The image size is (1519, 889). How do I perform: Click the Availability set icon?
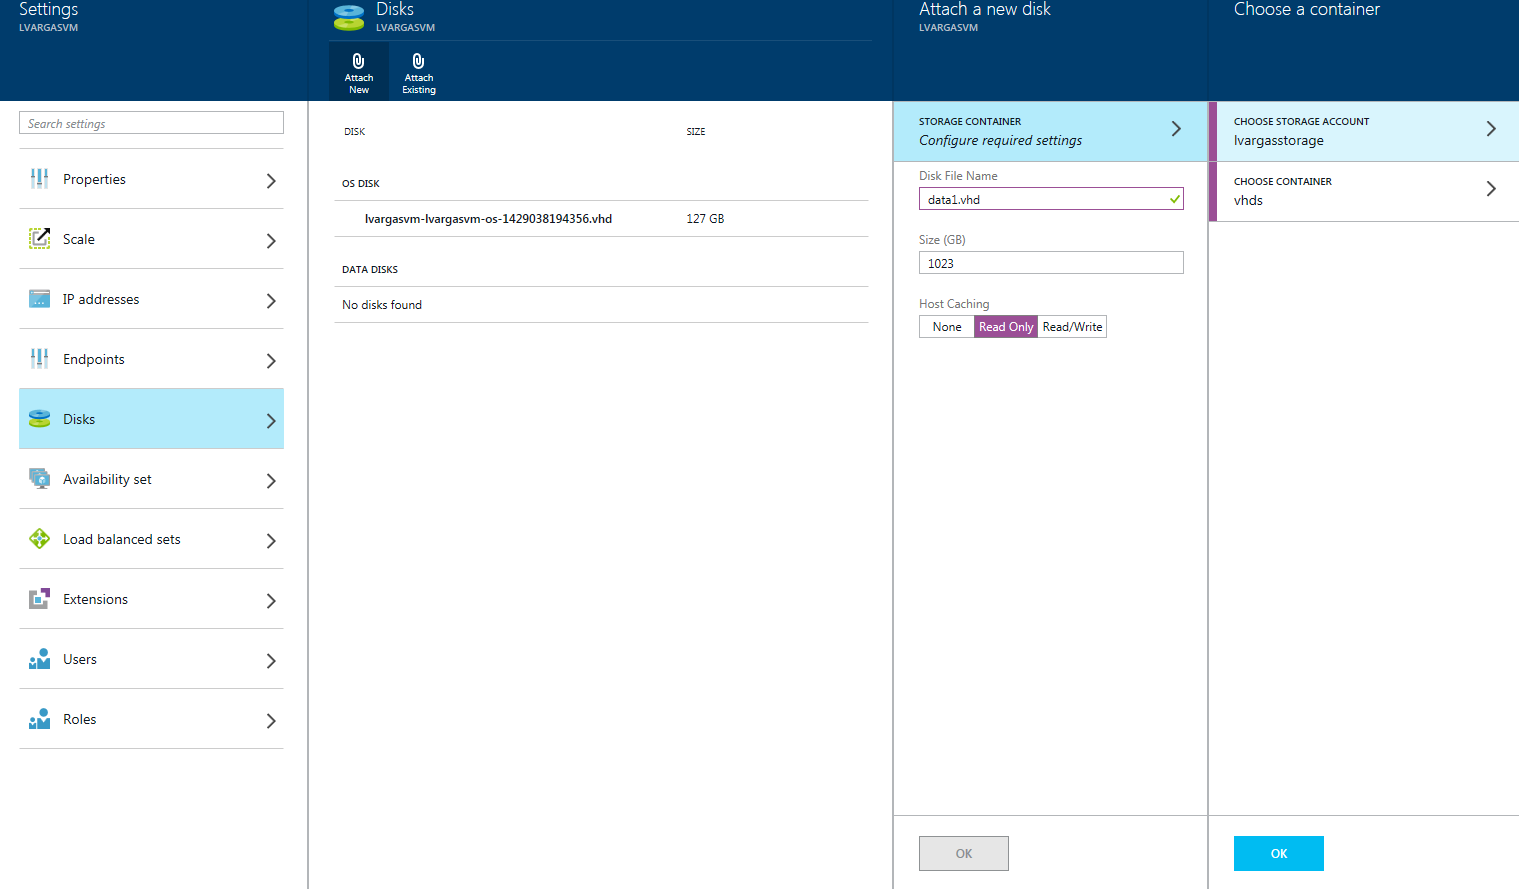click(x=39, y=479)
